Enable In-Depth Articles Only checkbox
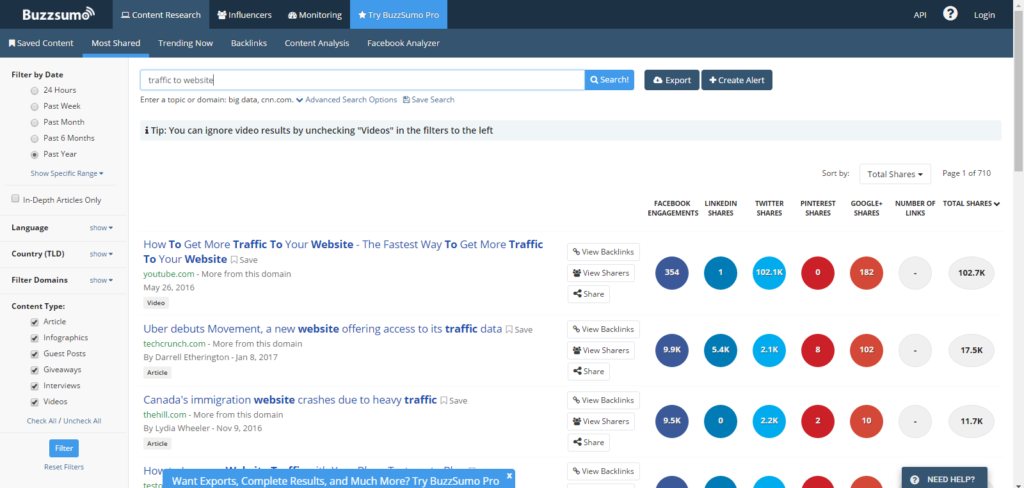The width and height of the screenshot is (1024, 488). click(x=15, y=199)
